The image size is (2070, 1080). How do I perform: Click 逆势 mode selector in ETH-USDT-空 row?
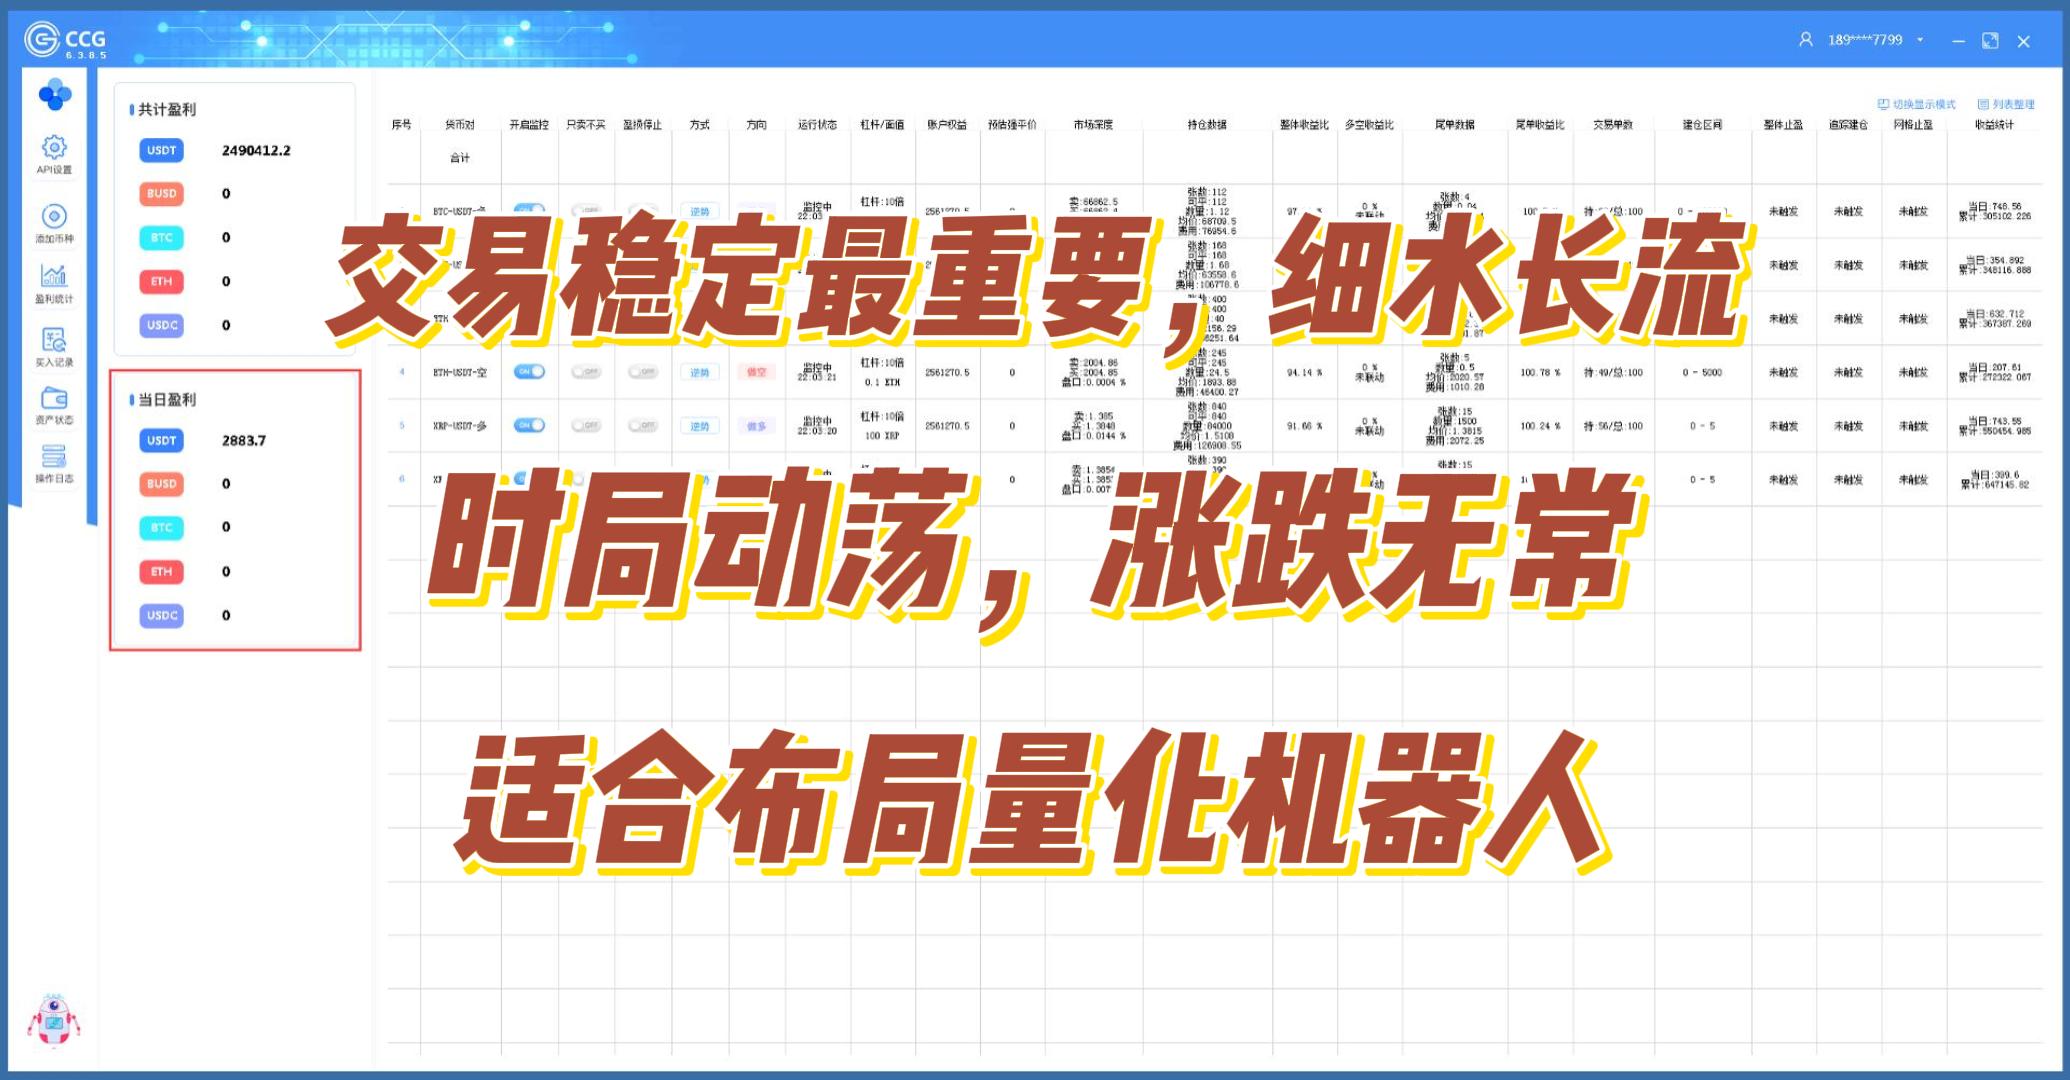(x=699, y=372)
